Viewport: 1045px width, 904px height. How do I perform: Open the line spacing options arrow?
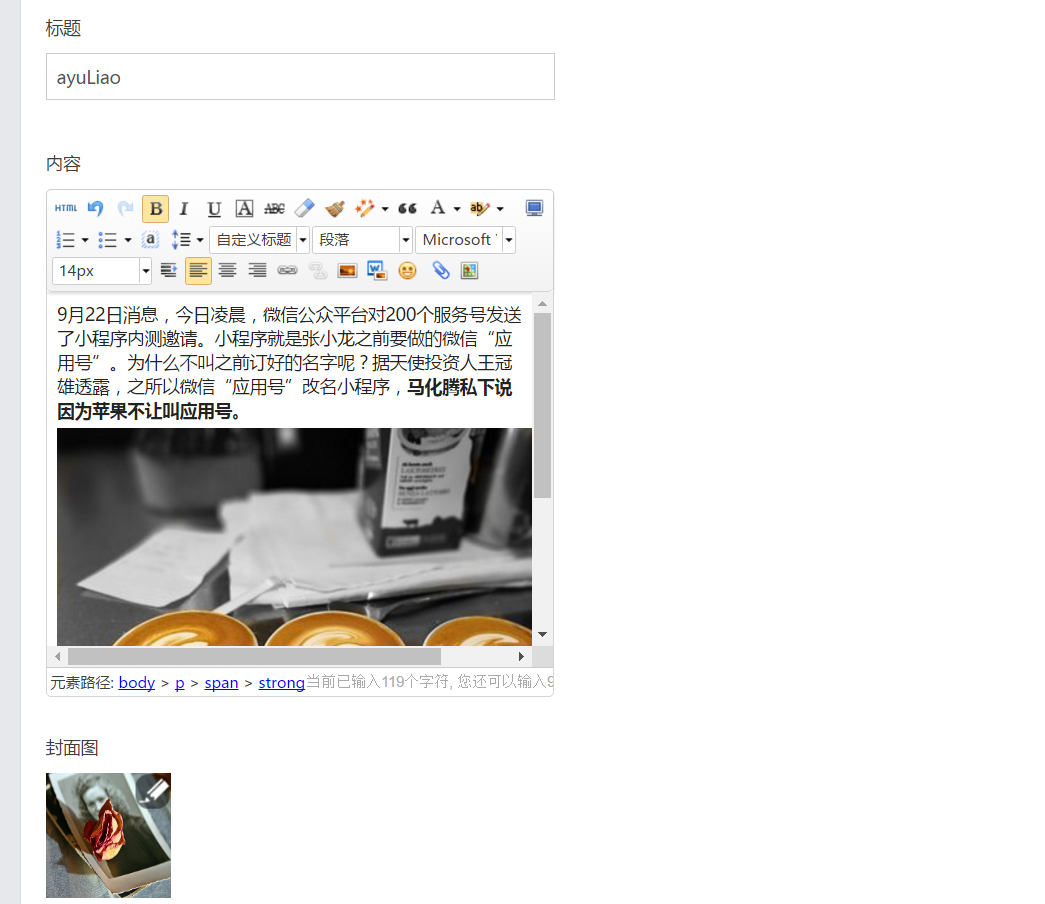tap(200, 240)
